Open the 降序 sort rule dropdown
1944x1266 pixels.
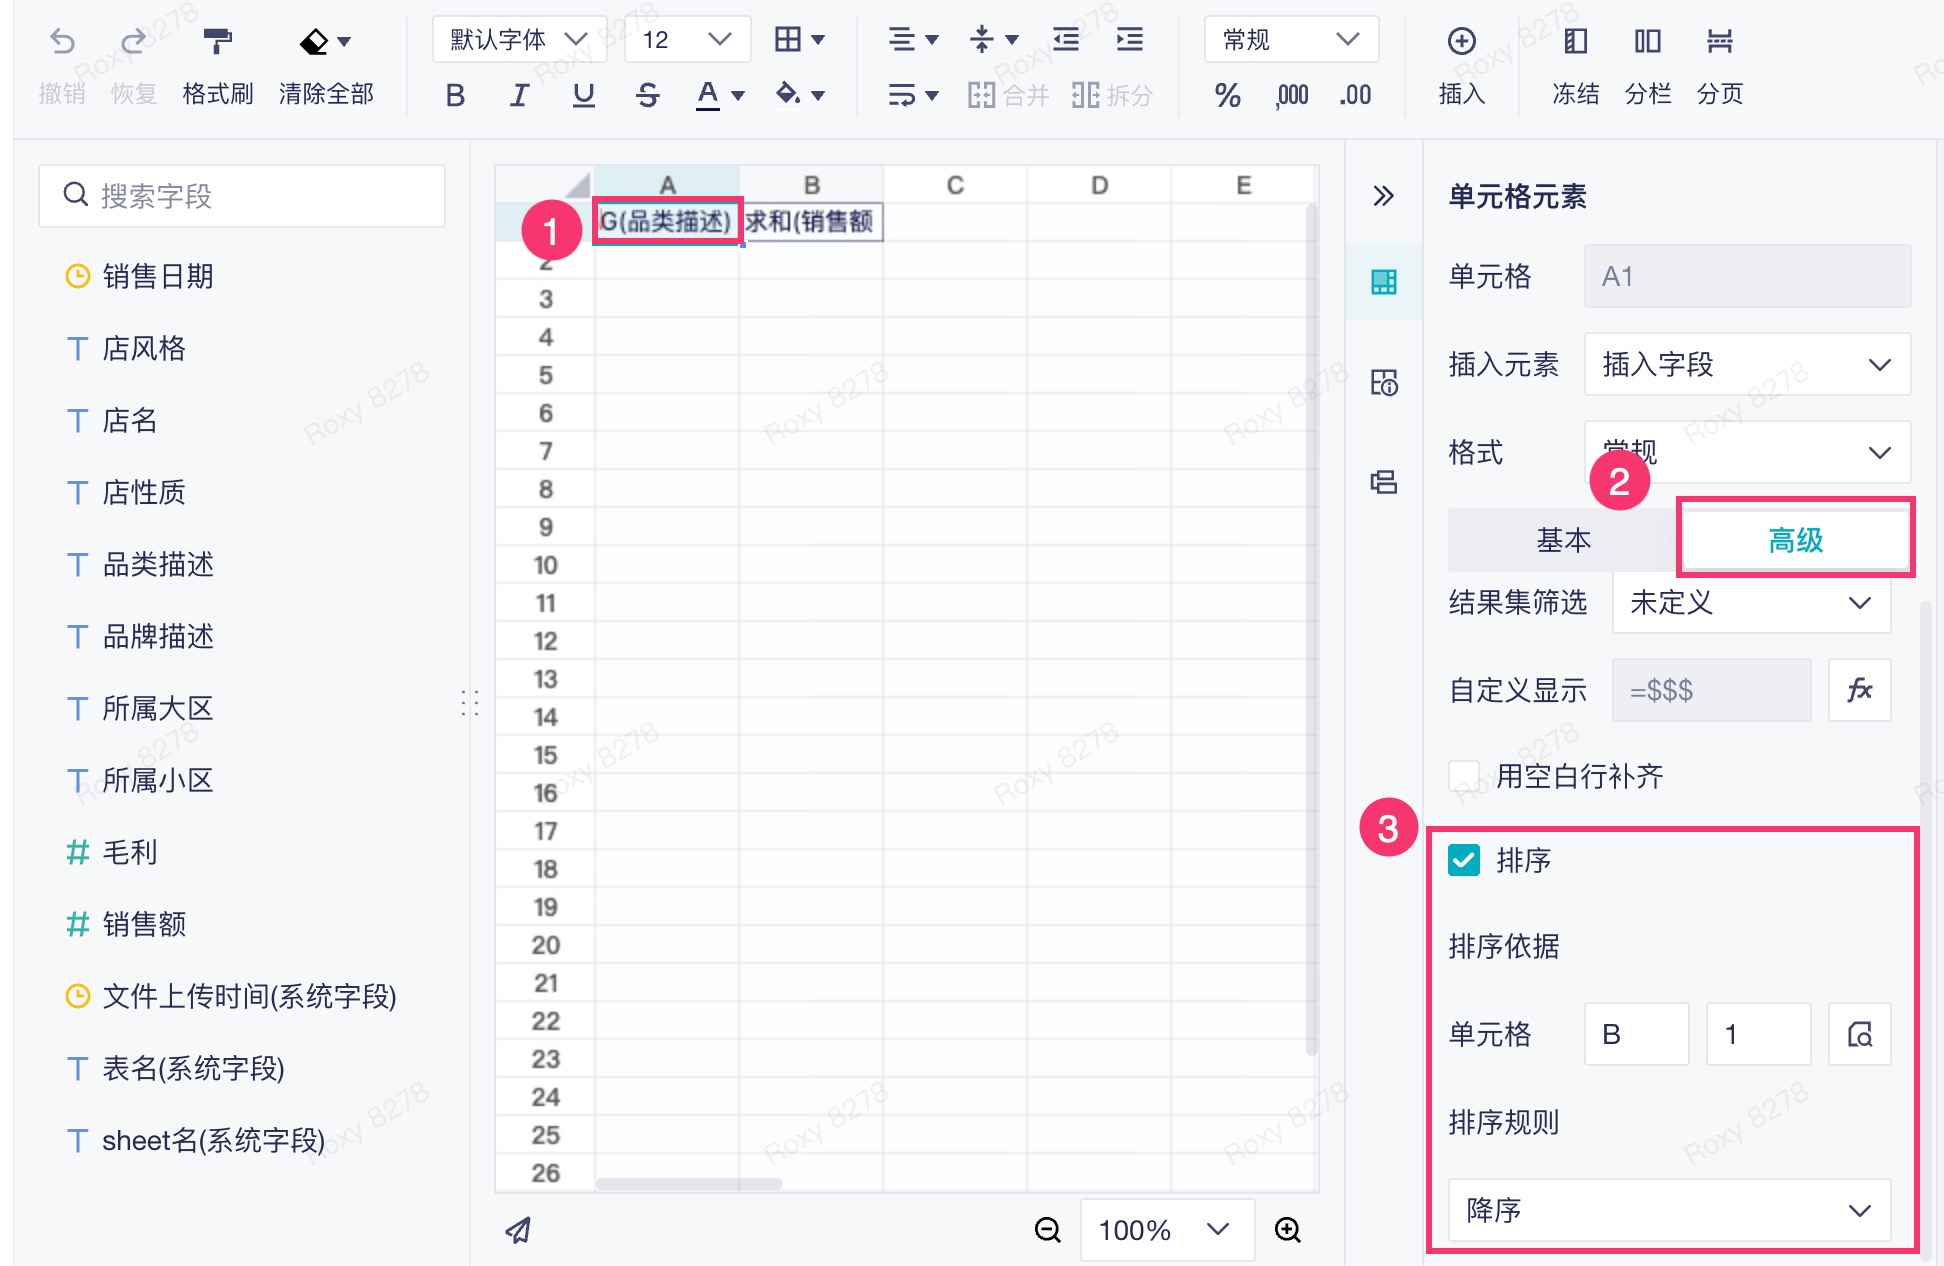coord(1669,1210)
